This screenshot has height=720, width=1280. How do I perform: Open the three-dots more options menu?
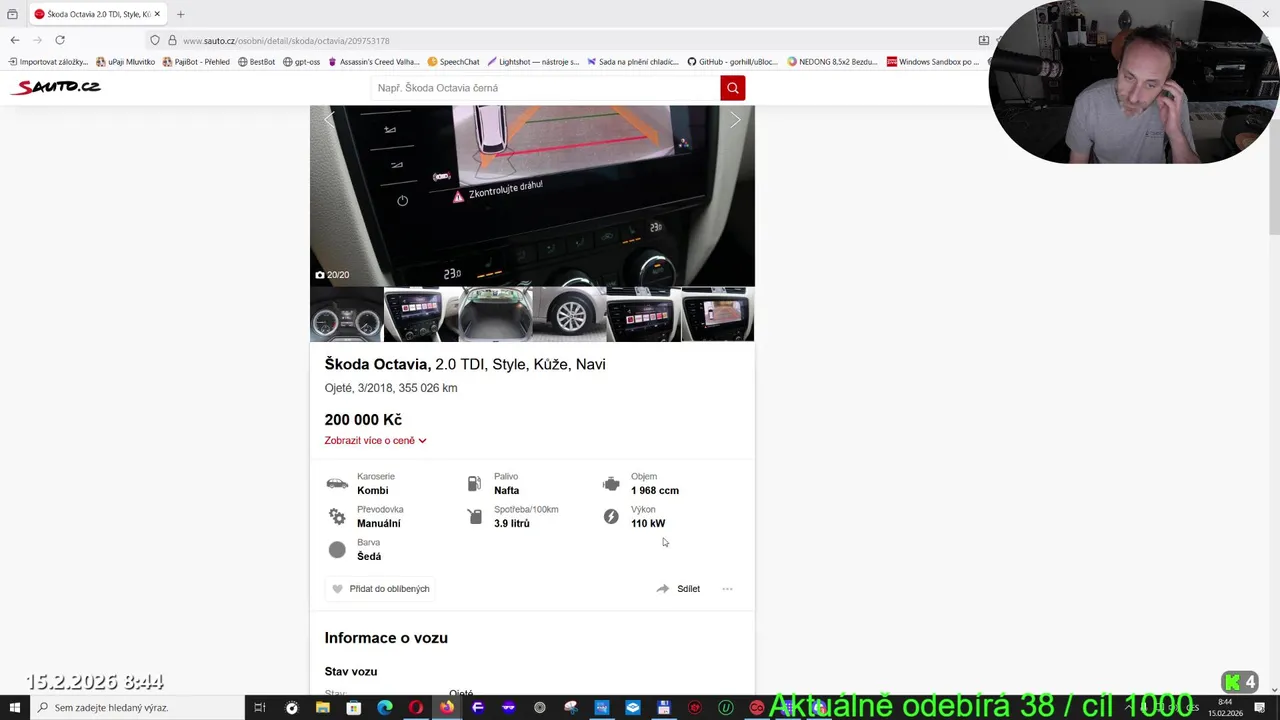click(x=727, y=589)
